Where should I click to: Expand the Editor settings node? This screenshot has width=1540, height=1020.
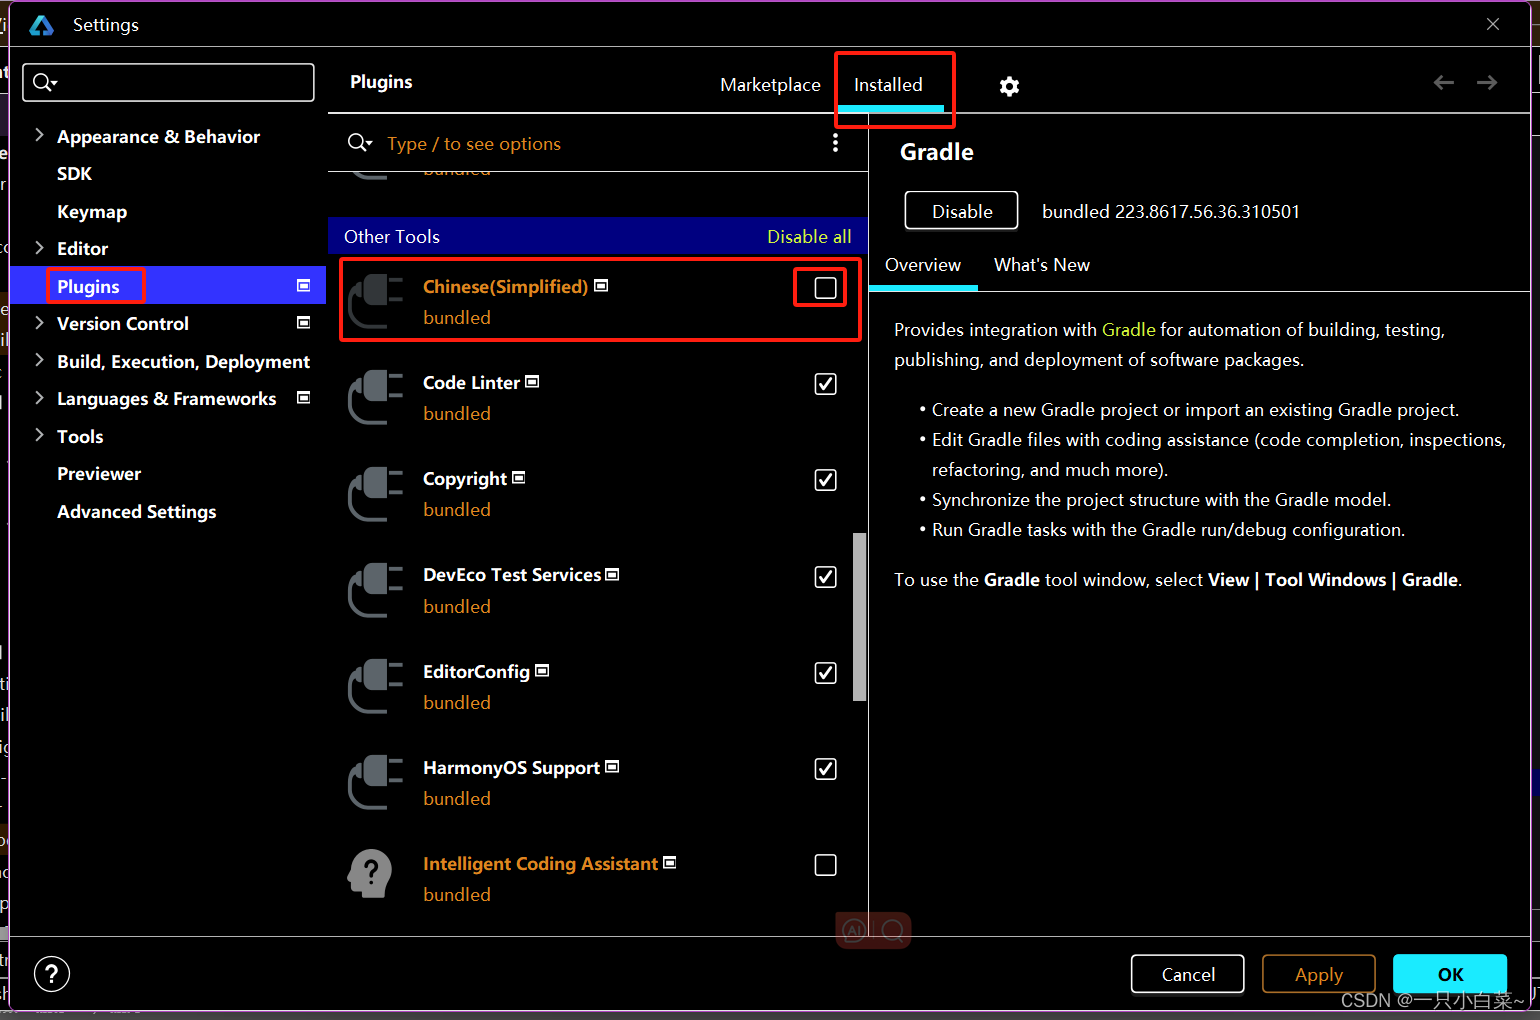pos(39,247)
